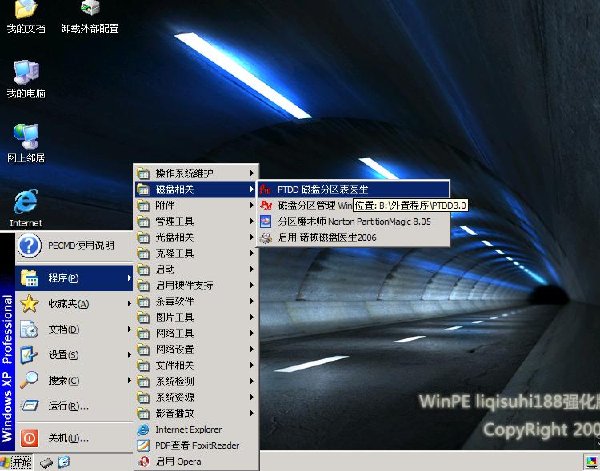Select the highlighted 磁盘相关 folder
600x471 pixels.
coord(196,189)
